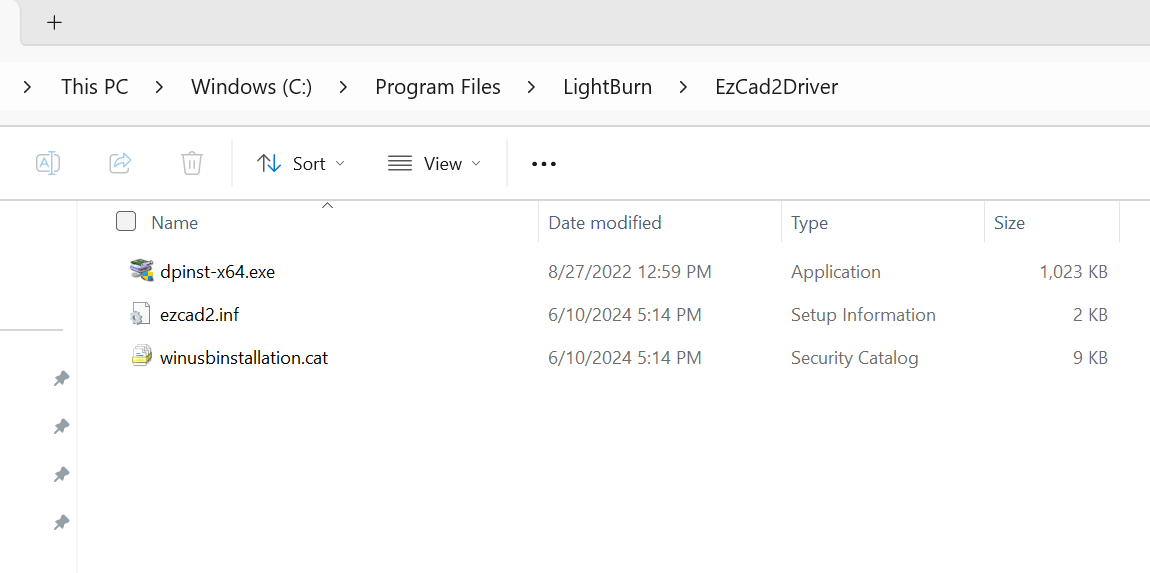
Task: Click the ezcad2.inf file icon
Action: (140, 314)
